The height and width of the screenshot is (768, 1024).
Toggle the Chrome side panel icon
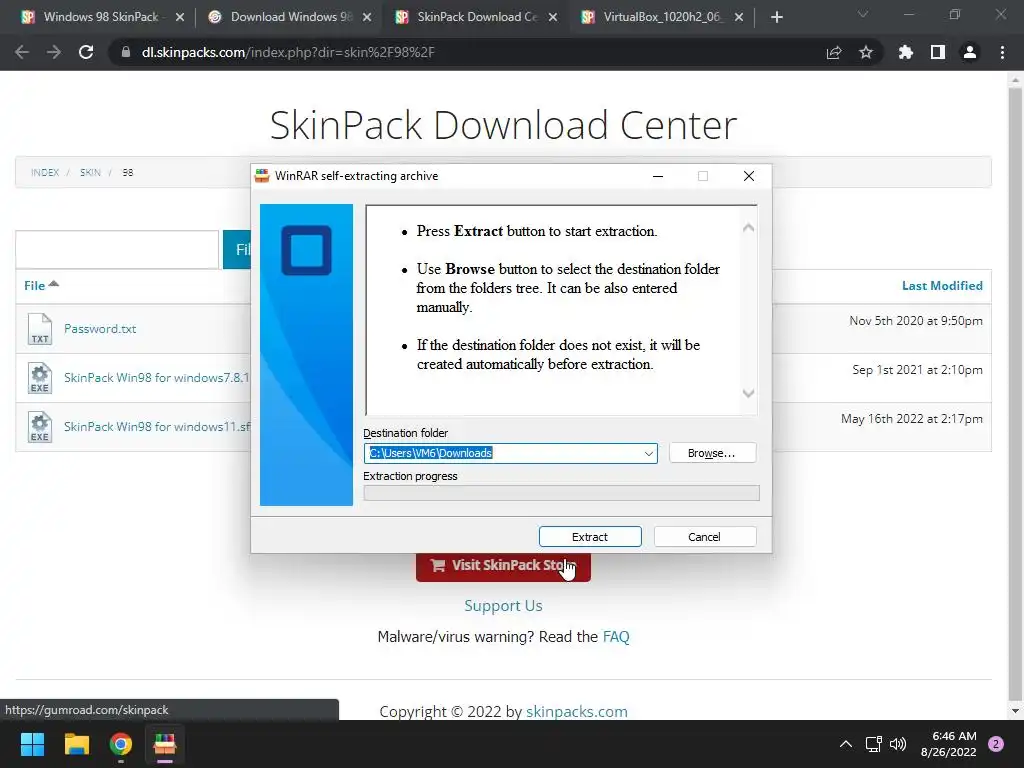938,52
